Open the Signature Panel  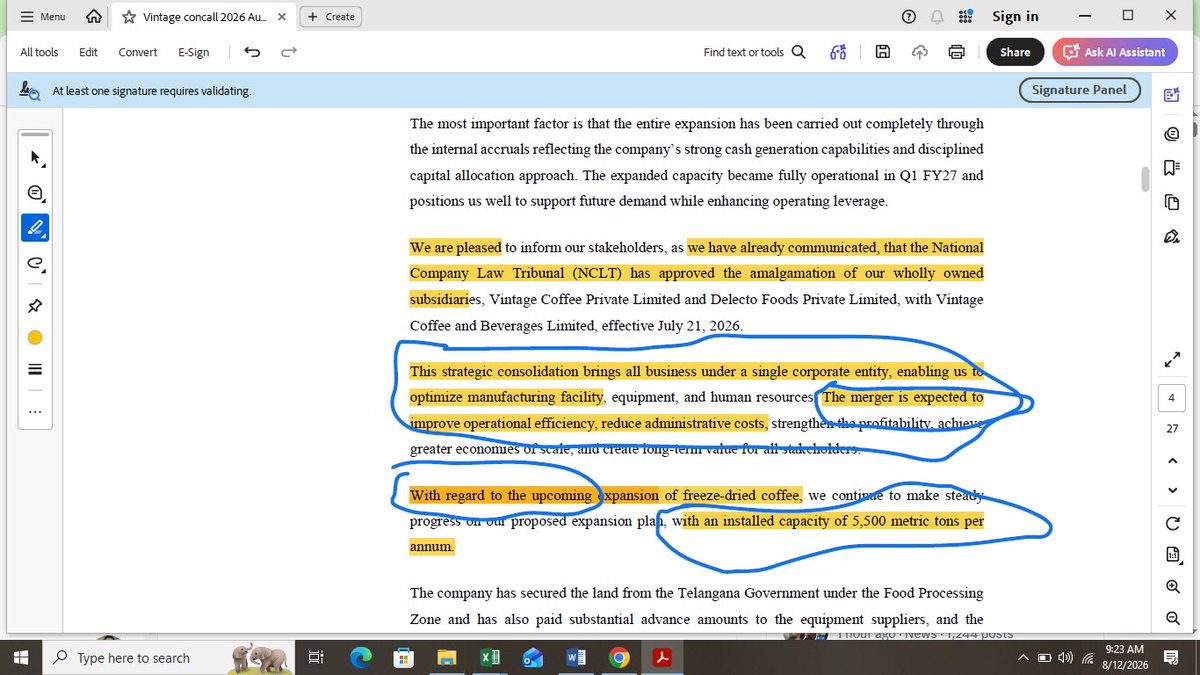[1079, 90]
